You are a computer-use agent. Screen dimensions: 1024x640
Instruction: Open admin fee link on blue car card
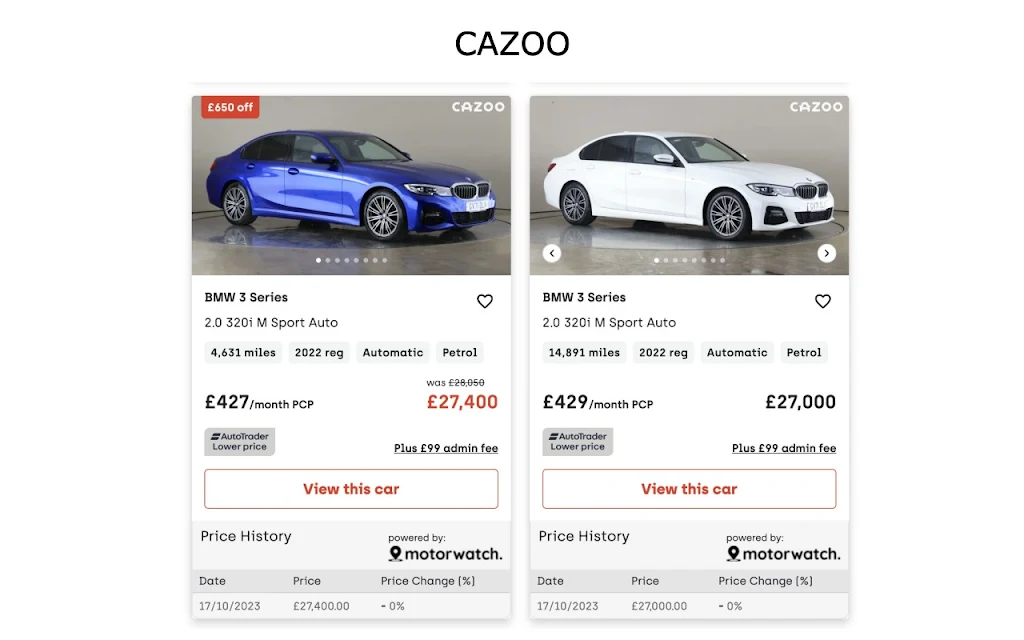coord(446,449)
